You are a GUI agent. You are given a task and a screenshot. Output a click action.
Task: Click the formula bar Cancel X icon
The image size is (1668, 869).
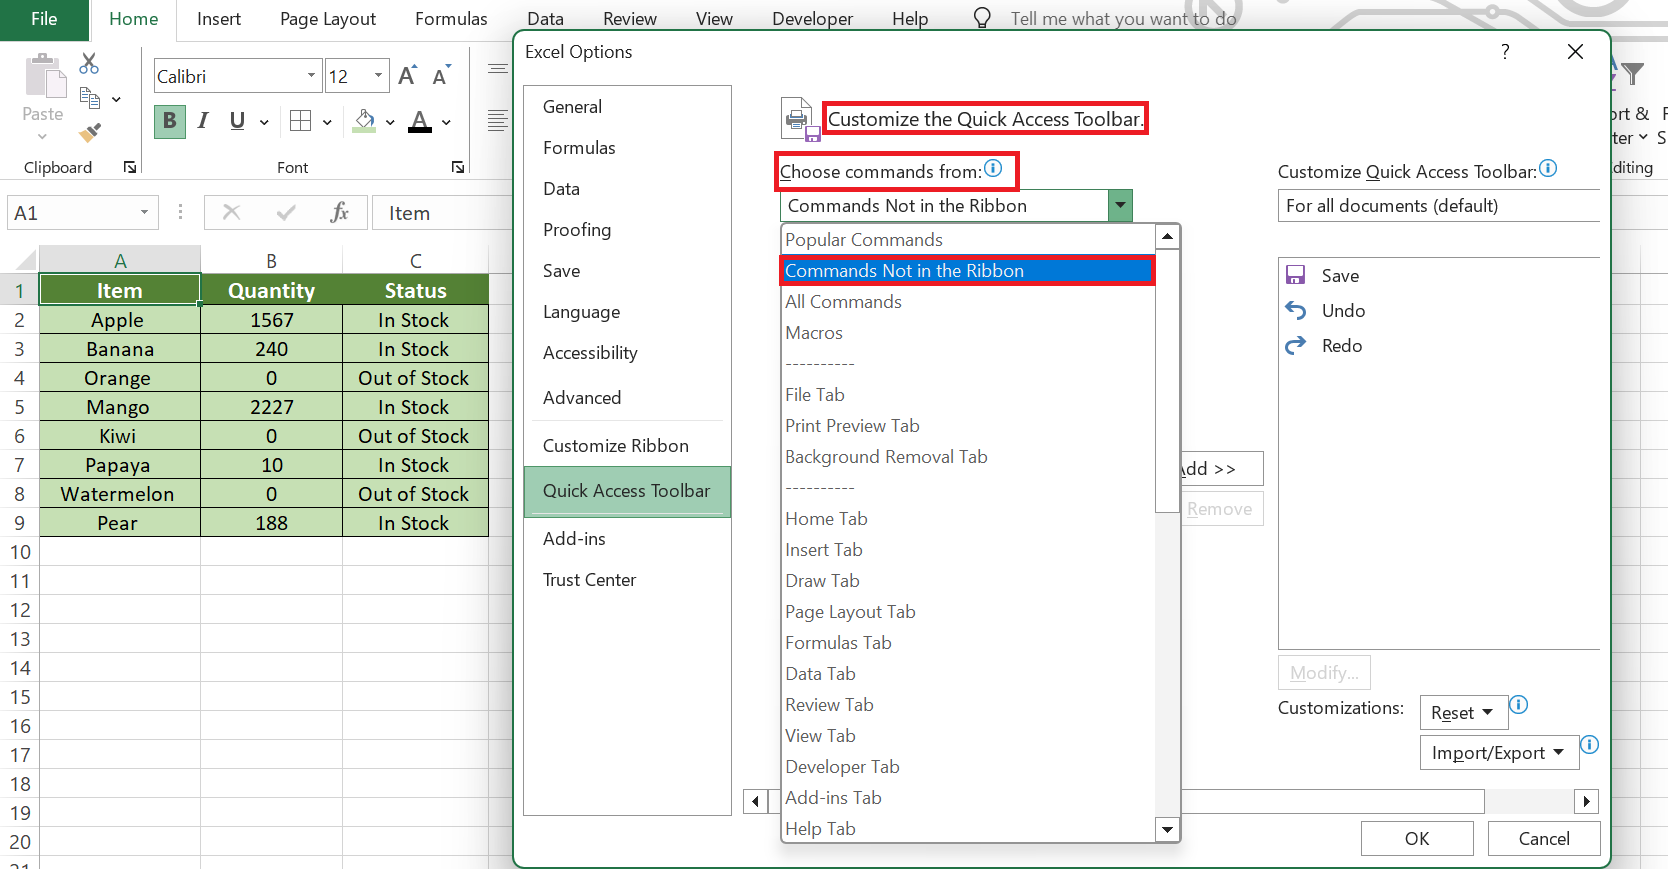231,212
